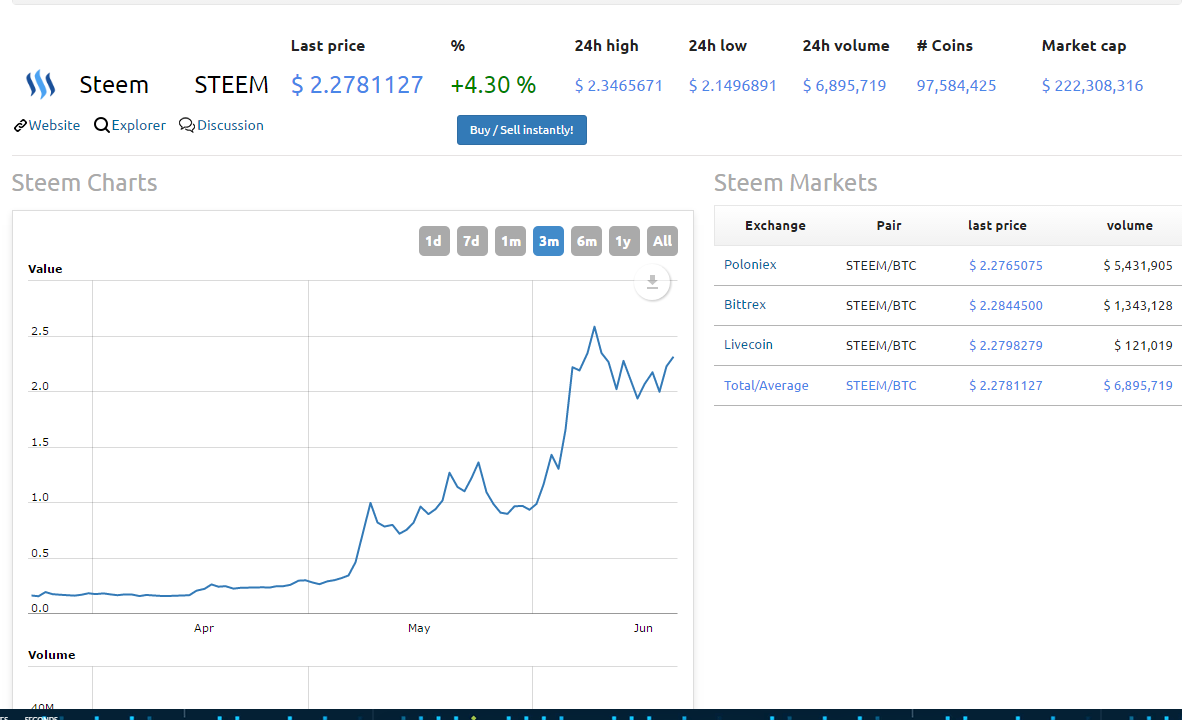
Task: Open the Discussion link
Action: (222, 125)
